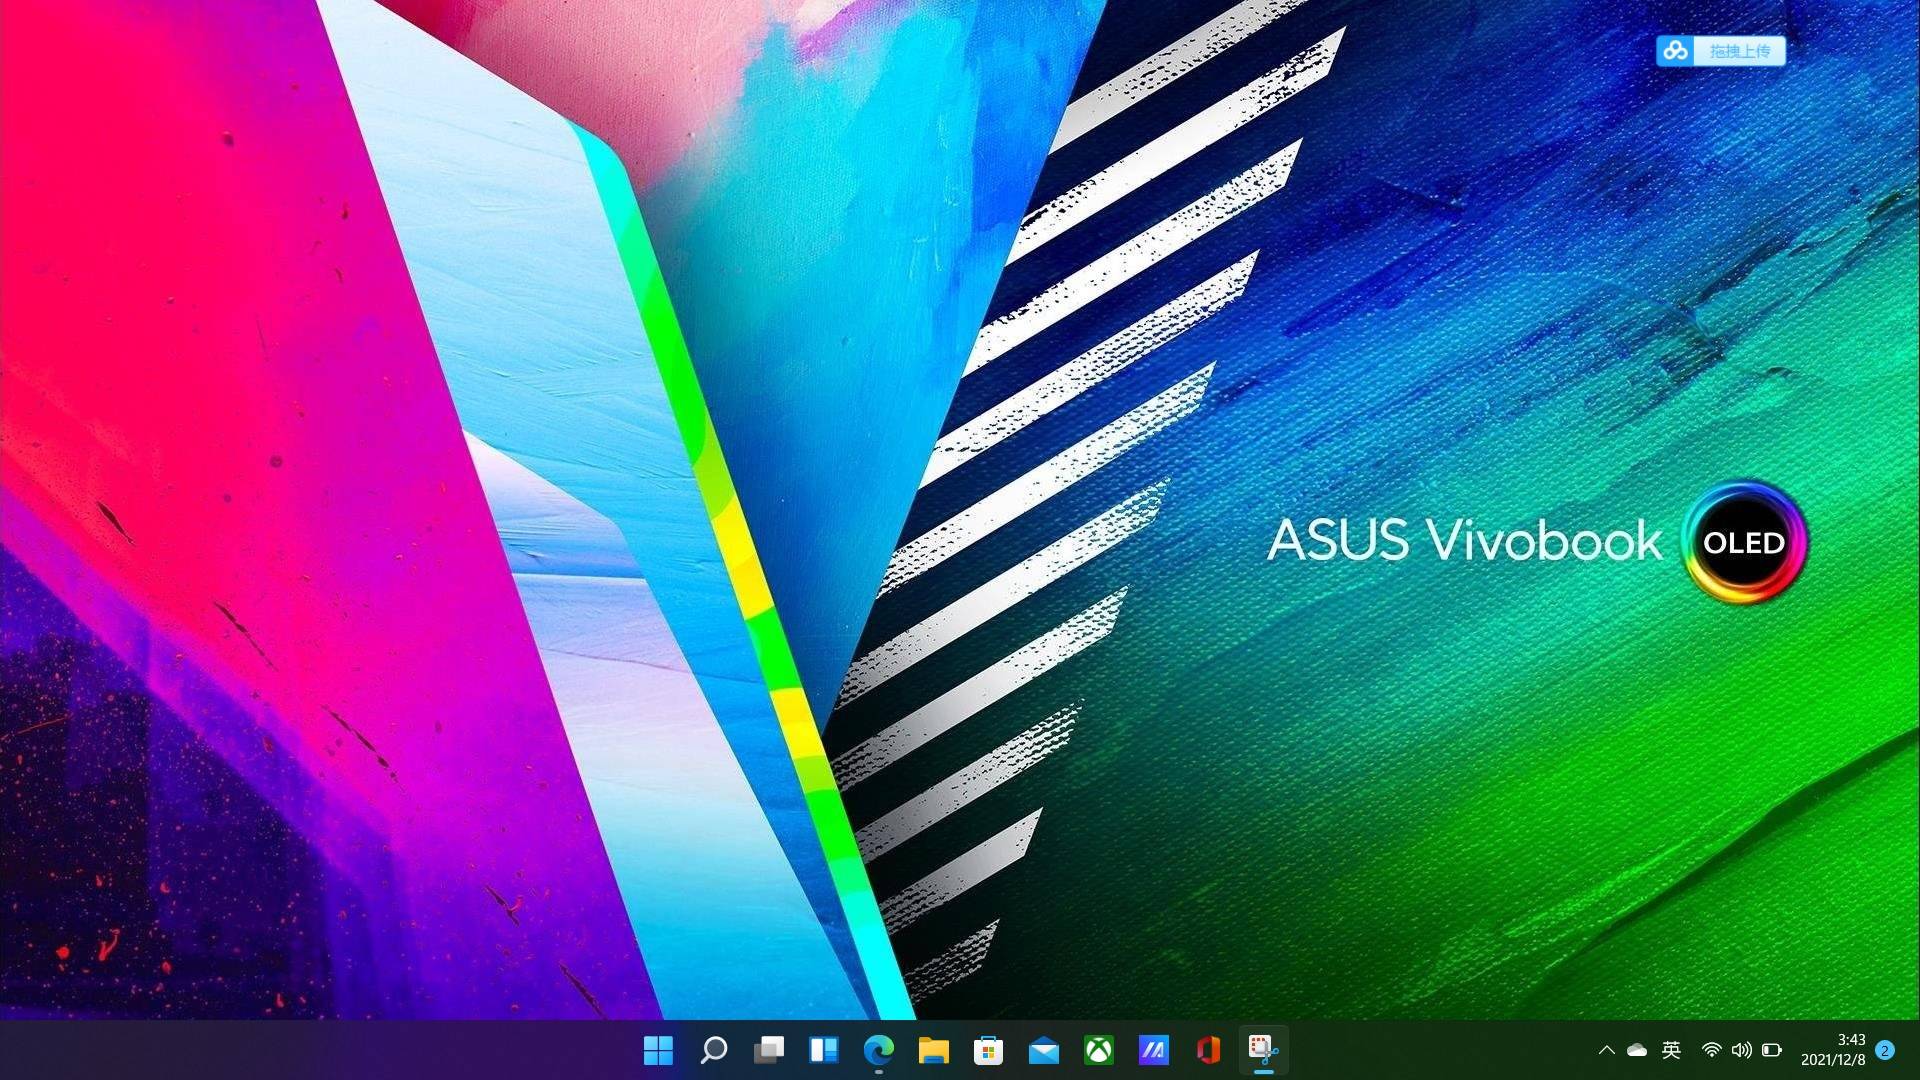Click the Baidu Netdisk cloud logo
Image resolution: width=1920 pixels, height=1080 pixels.
click(x=1676, y=51)
